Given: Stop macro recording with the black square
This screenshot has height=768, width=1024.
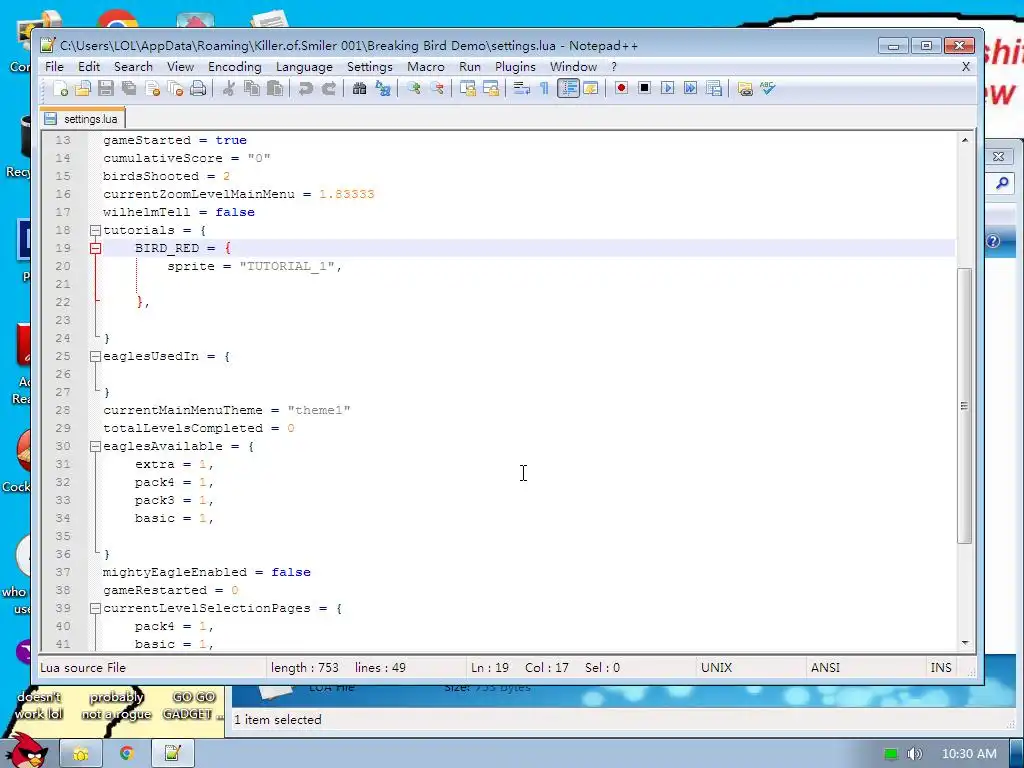Looking at the screenshot, I should coord(644,88).
